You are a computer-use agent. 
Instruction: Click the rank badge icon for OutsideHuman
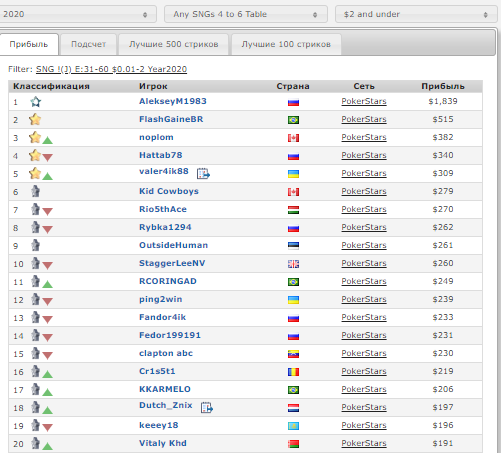tap(35, 245)
